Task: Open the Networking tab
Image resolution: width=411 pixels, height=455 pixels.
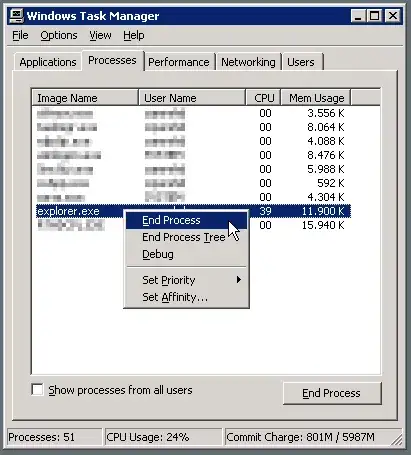Action: click(x=248, y=62)
